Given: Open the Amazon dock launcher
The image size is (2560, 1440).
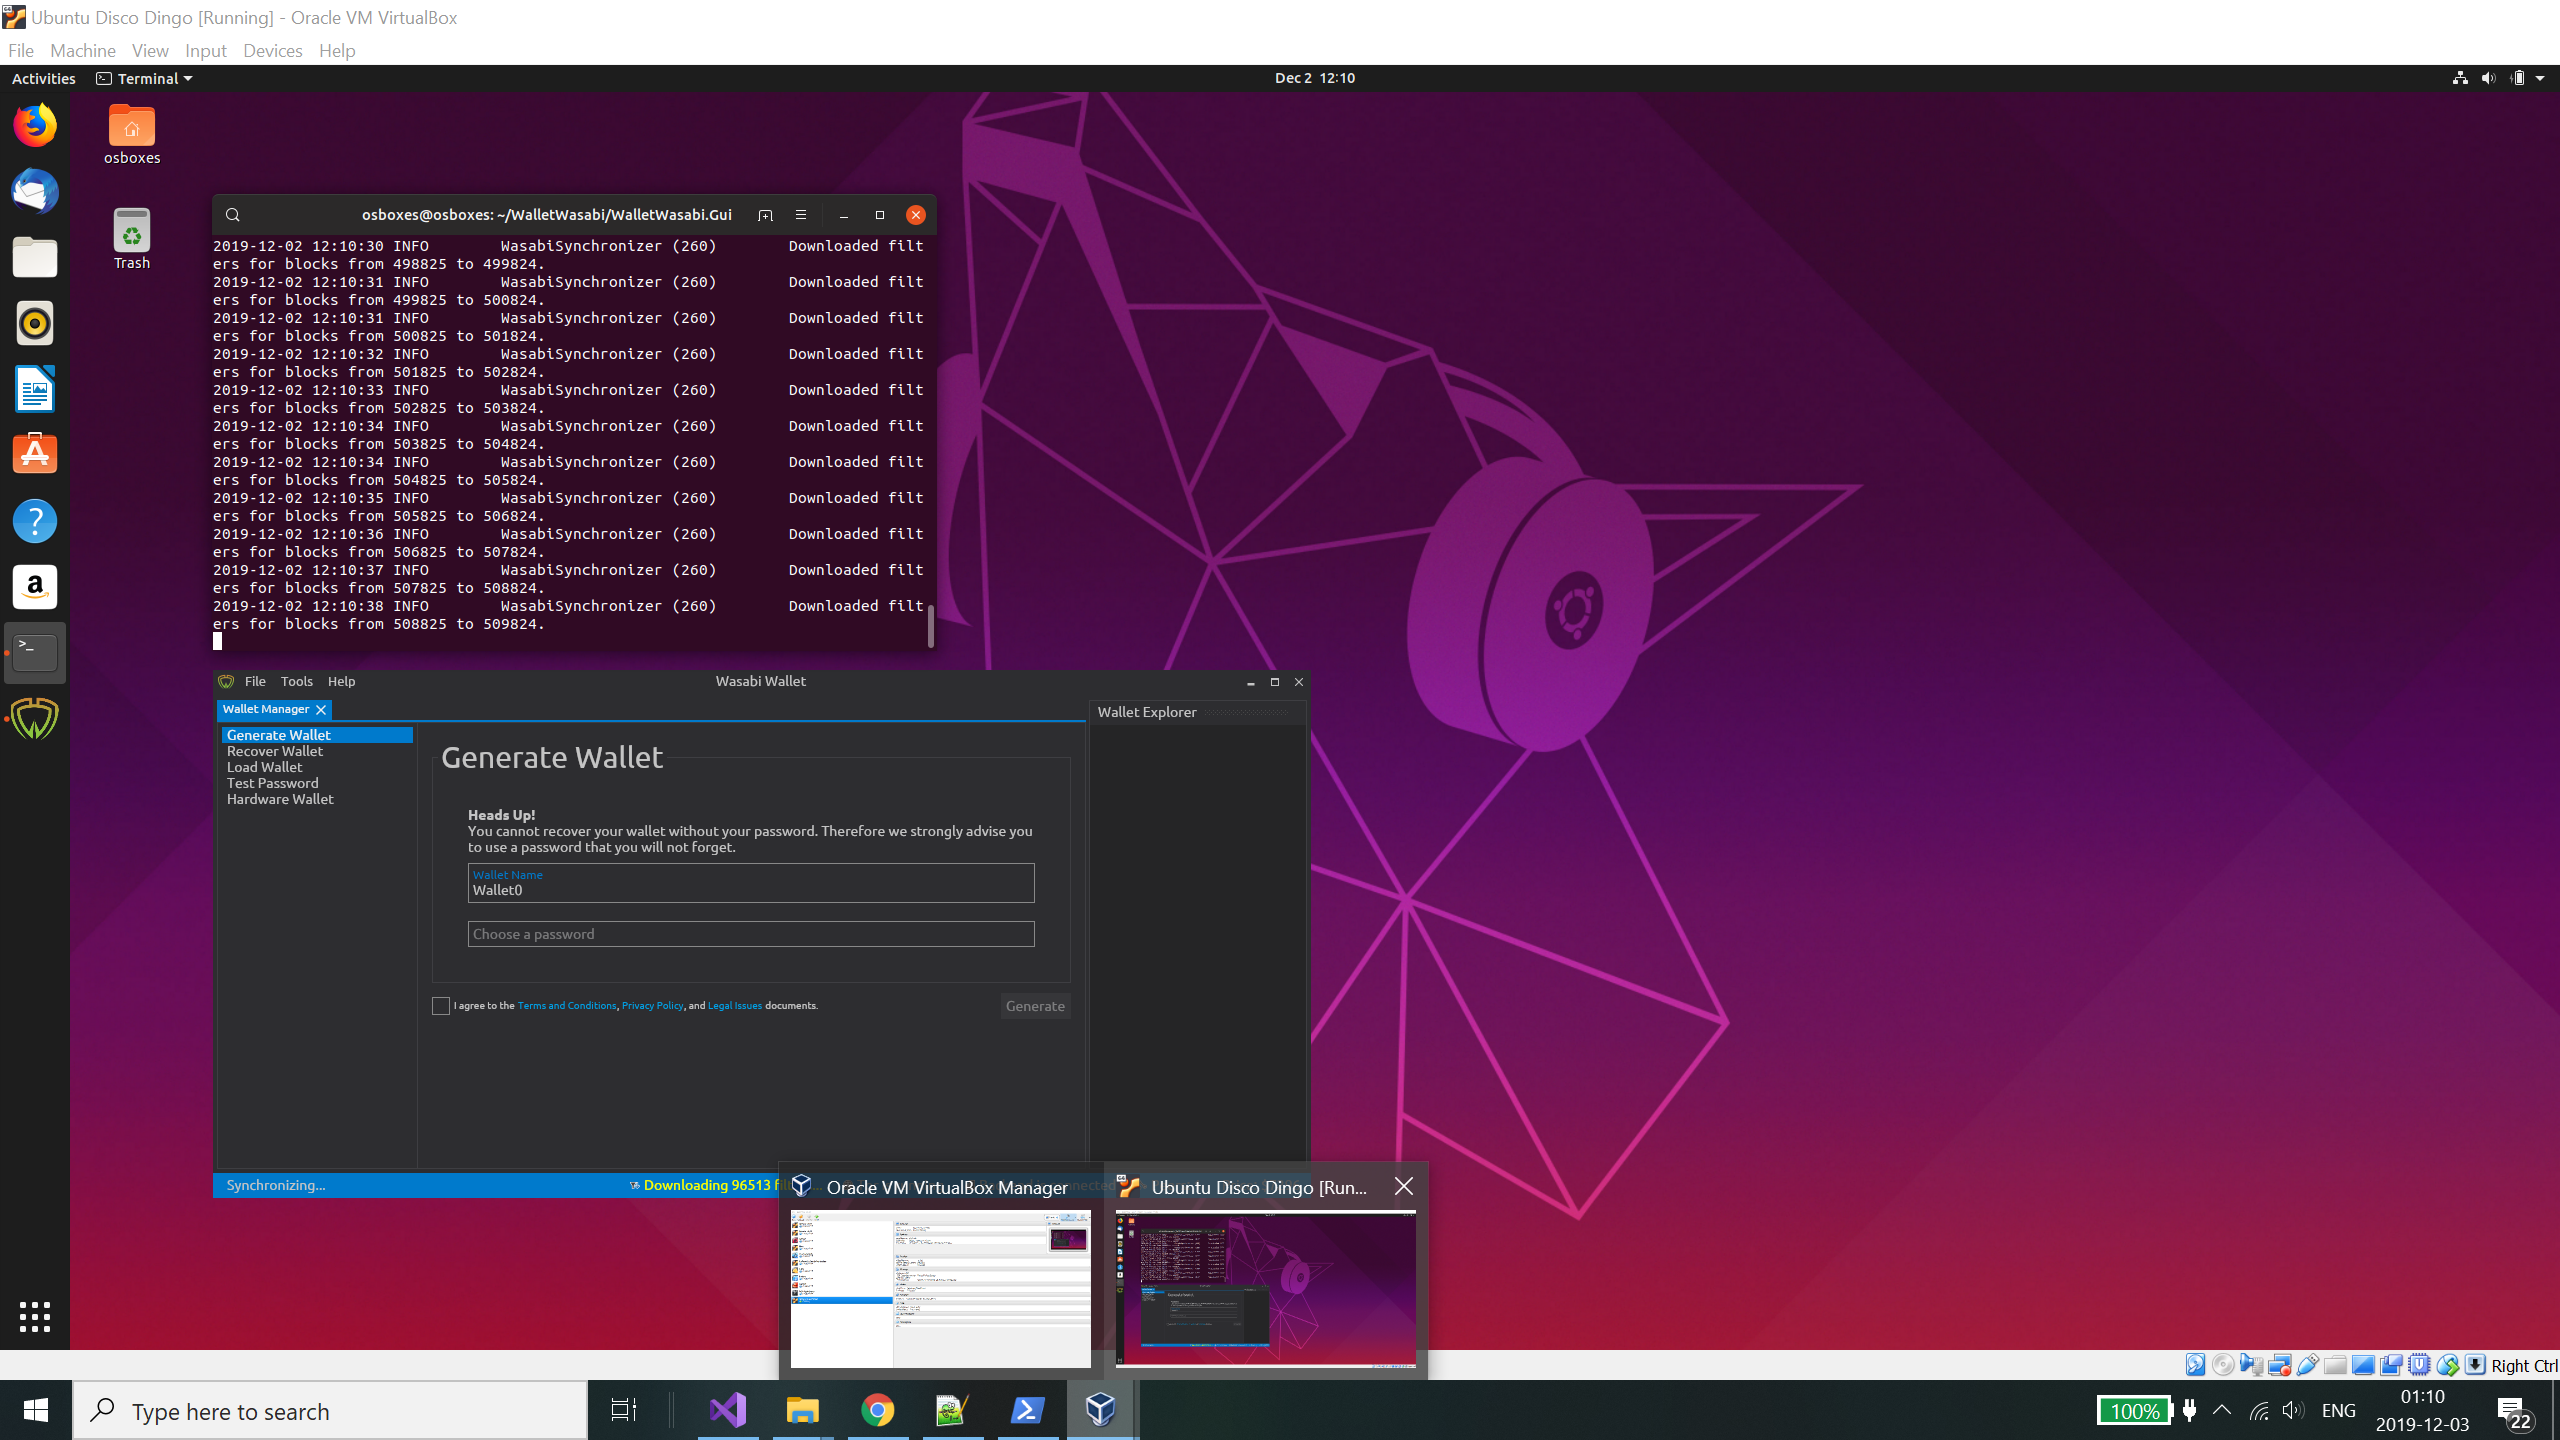Looking at the screenshot, I should 35,587.
